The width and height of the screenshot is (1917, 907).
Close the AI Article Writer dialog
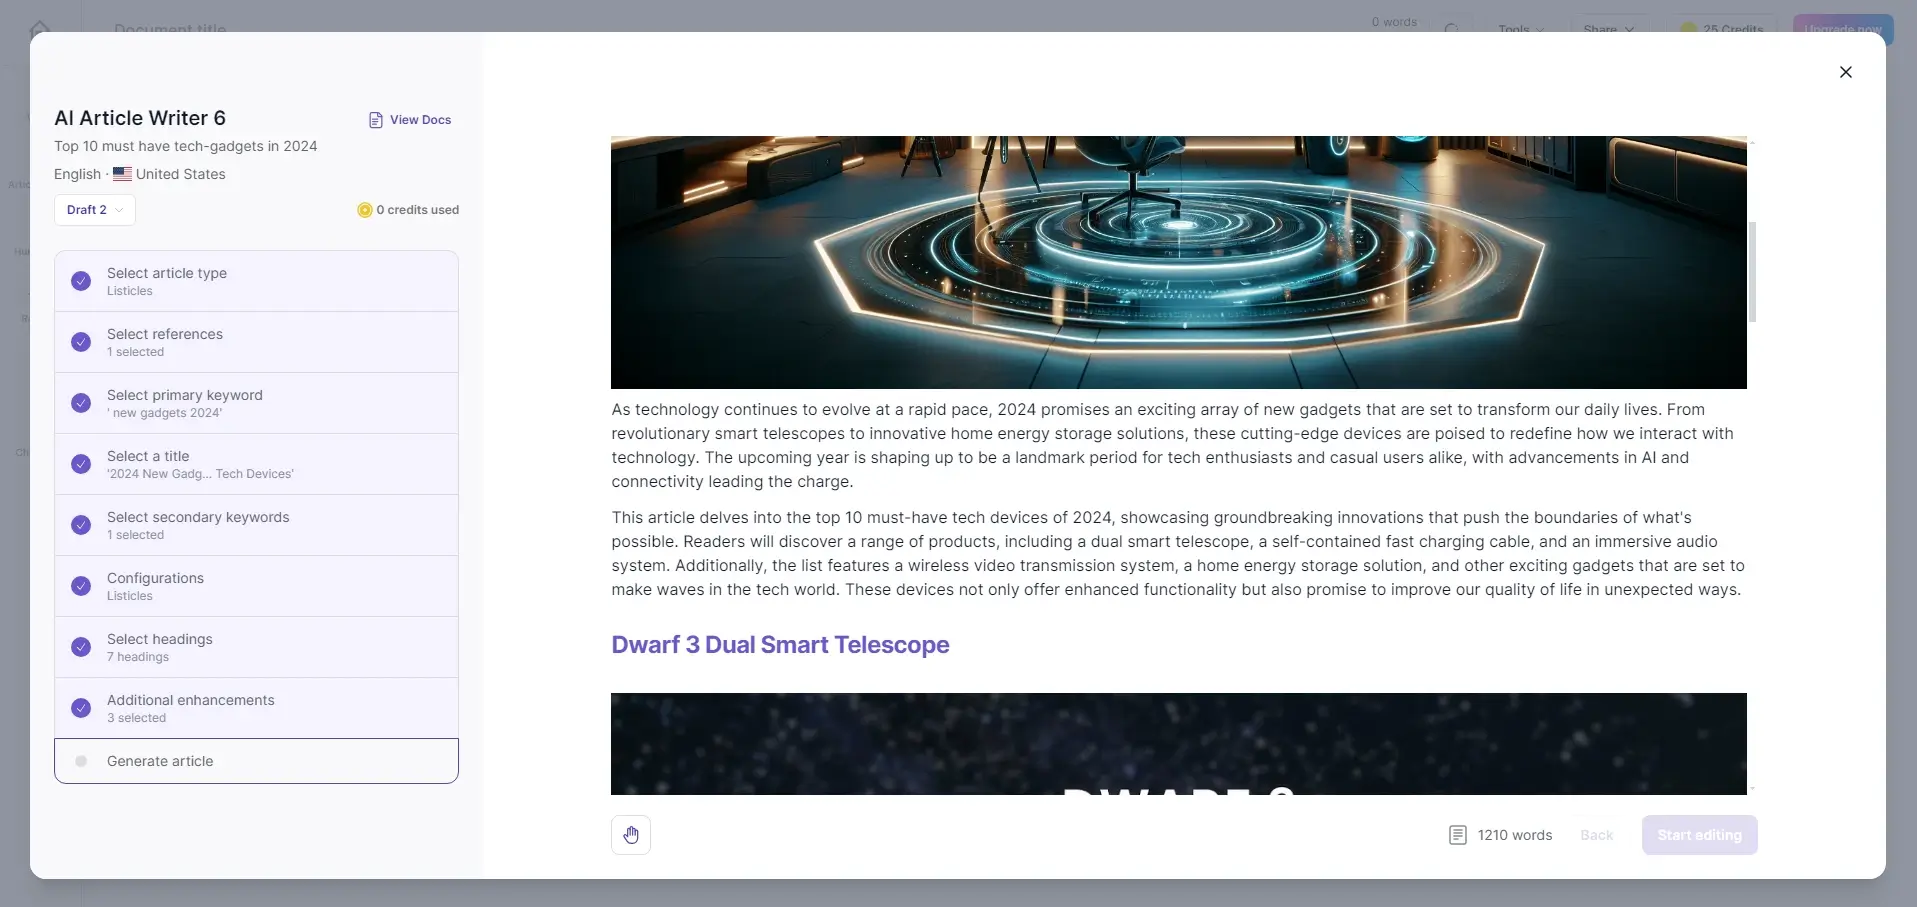pos(1845,72)
